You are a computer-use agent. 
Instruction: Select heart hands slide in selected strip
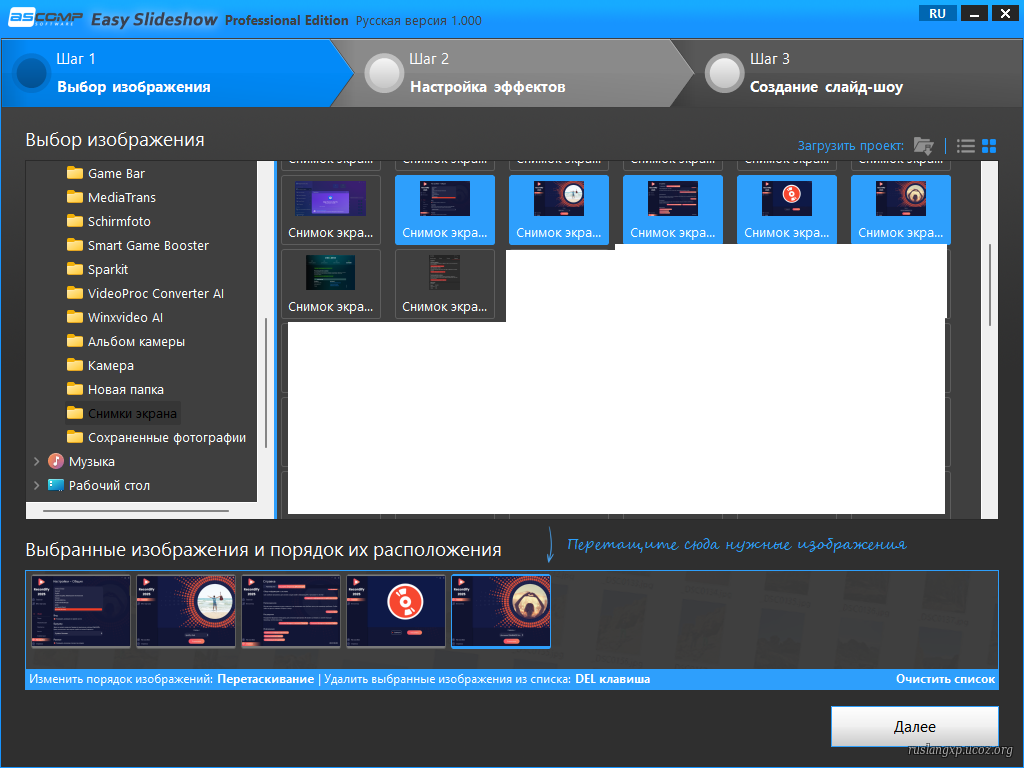coord(501,611)
